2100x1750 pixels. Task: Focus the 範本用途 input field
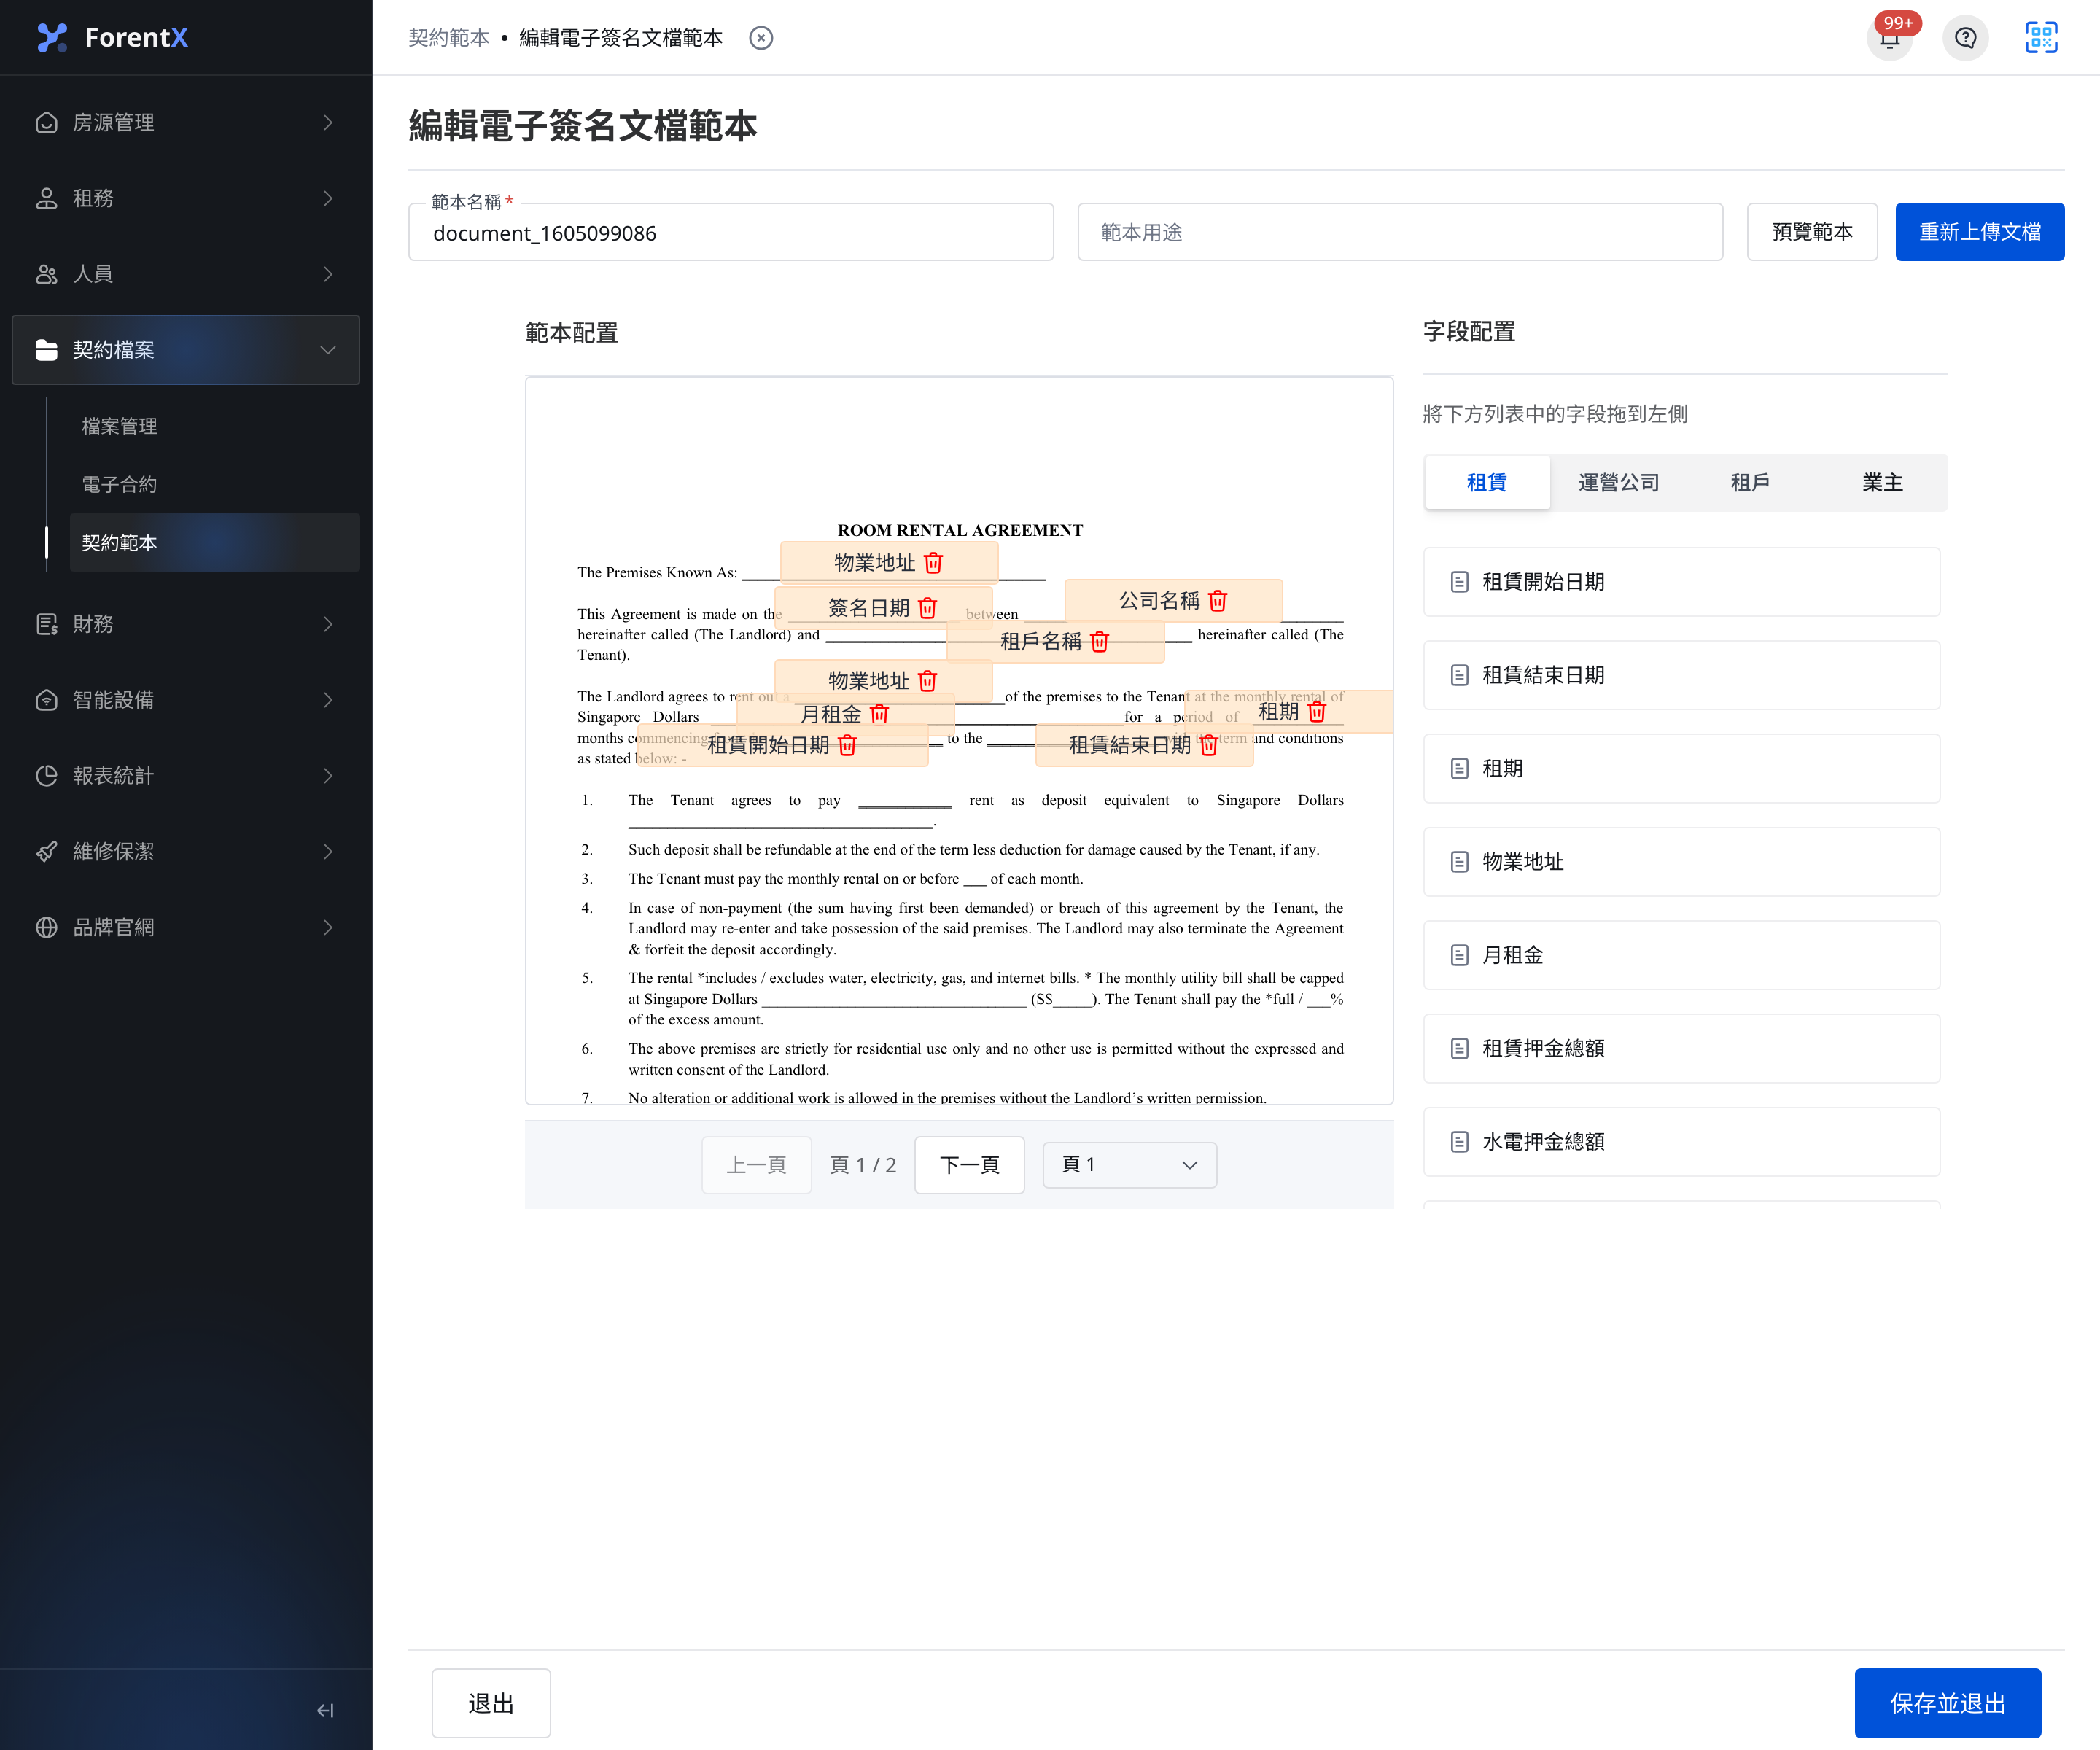[x=1400, y=233]
